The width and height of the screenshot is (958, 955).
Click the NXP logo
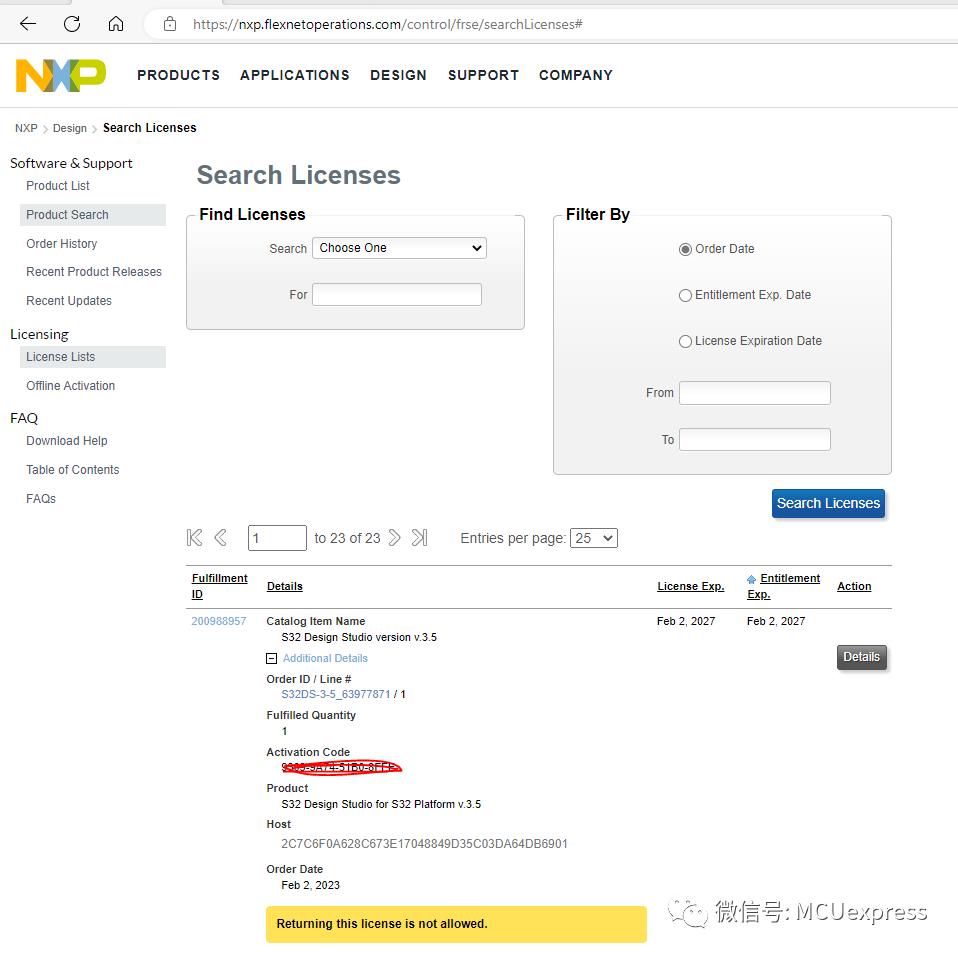point(60,75)
